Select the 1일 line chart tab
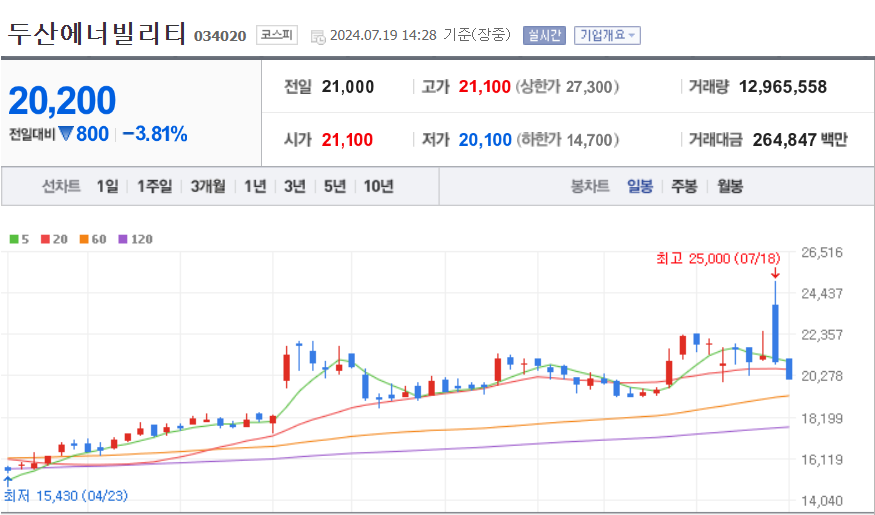This screenshot has width=875, height=515. click(108, 186)
